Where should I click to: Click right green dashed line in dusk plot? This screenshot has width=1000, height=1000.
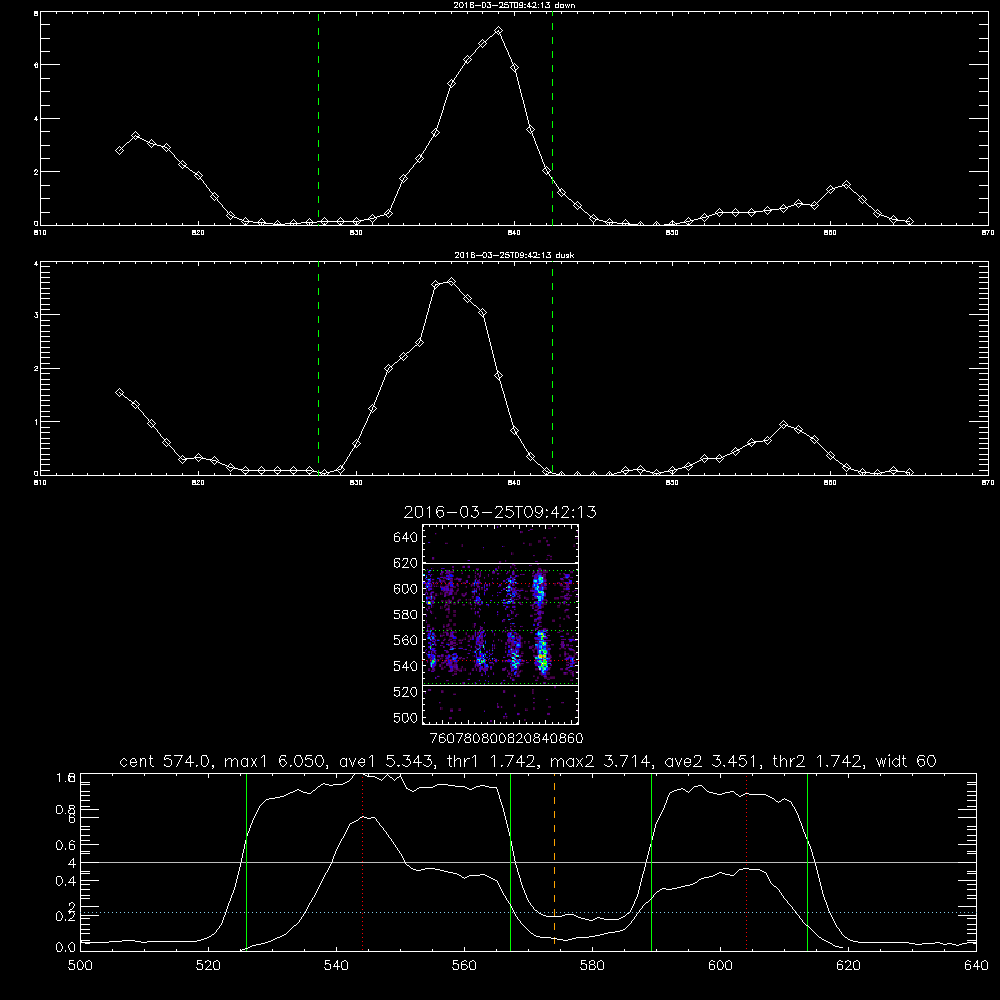(x=552, y=368)
